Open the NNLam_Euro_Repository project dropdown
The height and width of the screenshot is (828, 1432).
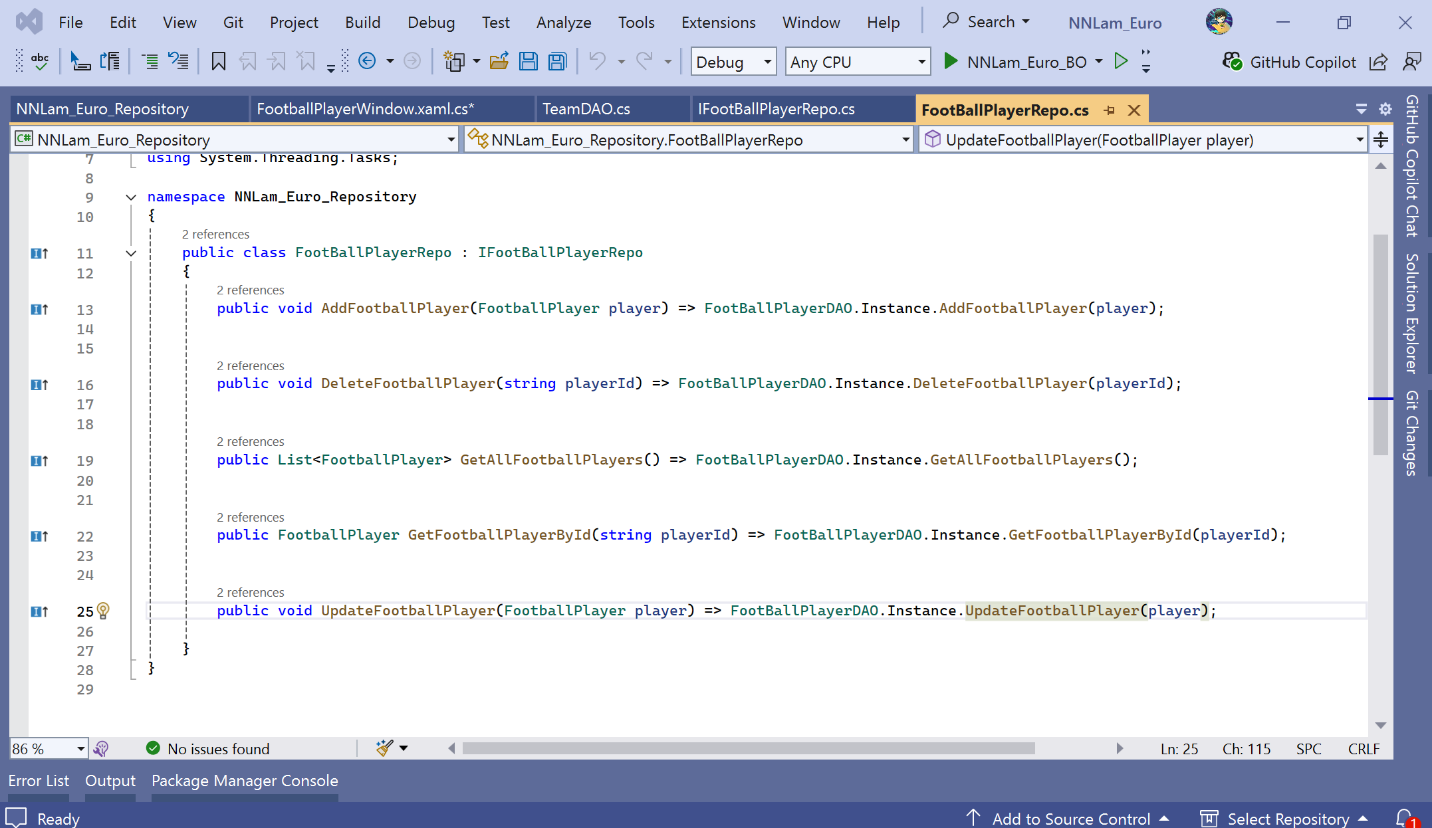(x=235, y=140)
